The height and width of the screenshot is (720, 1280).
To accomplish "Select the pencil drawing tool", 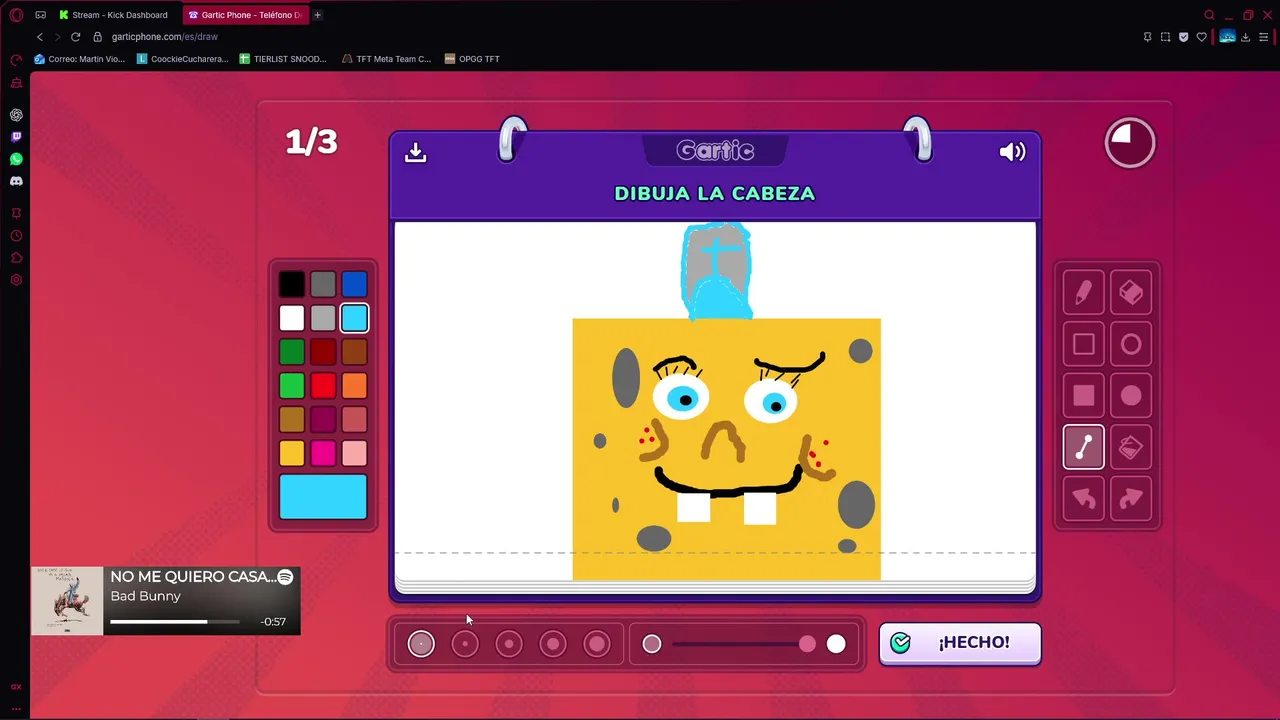I will [x=1084, y=292].
